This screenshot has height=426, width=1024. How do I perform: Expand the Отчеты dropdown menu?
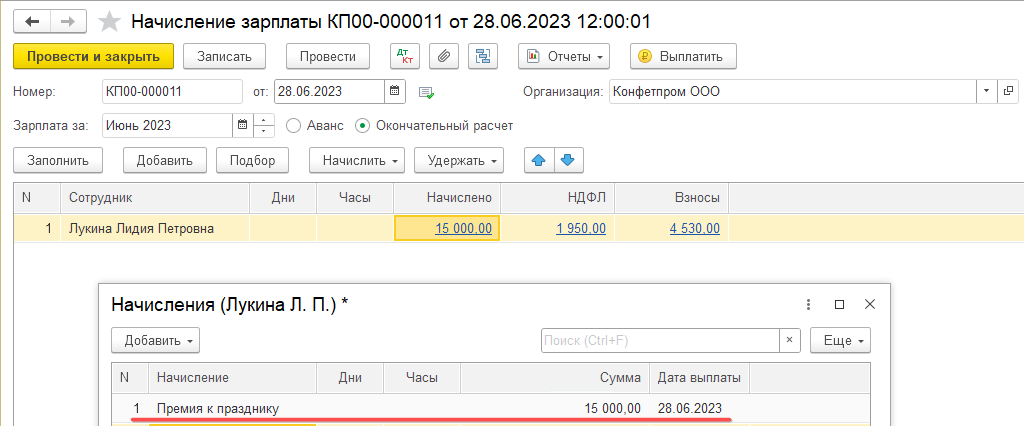[x=564, y=56]
